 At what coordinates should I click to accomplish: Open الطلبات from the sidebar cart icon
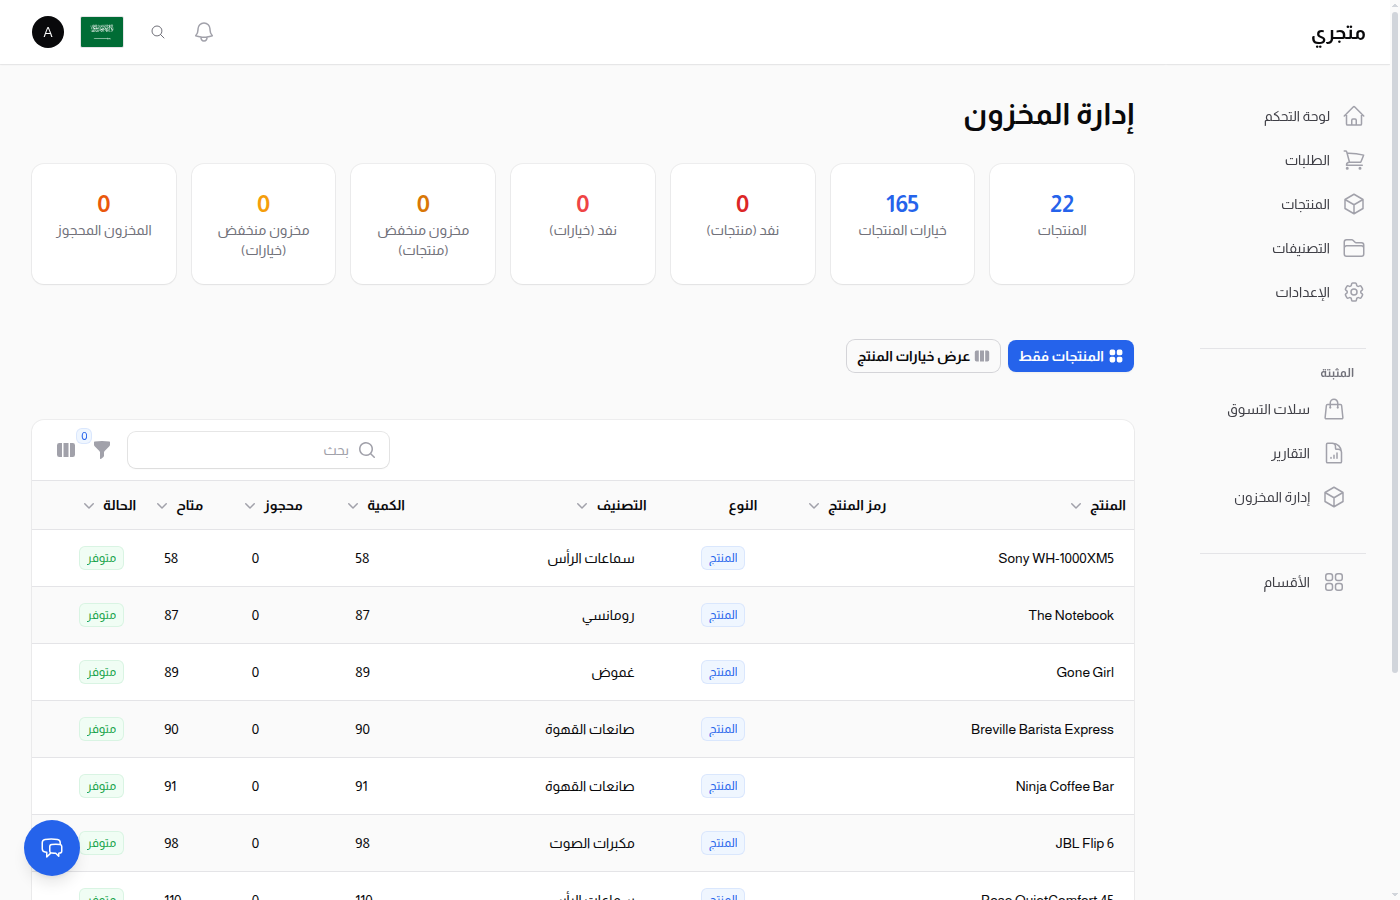(x=1354, y=160)
